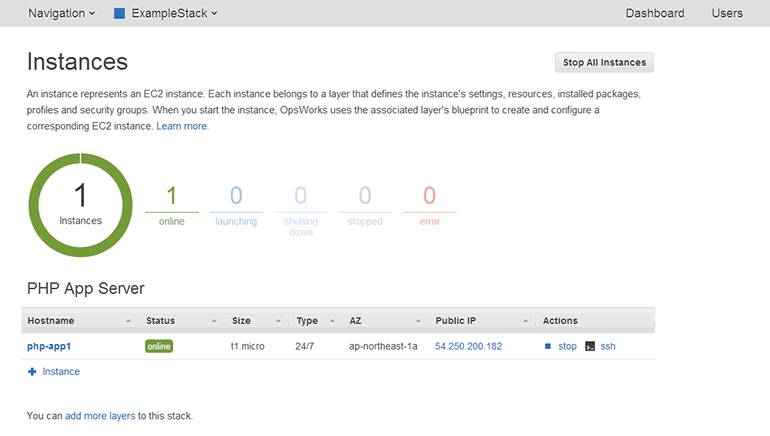Screen dimensions: 770x436
Task: Sort instances by Public IP column
Action: point(480,321)
